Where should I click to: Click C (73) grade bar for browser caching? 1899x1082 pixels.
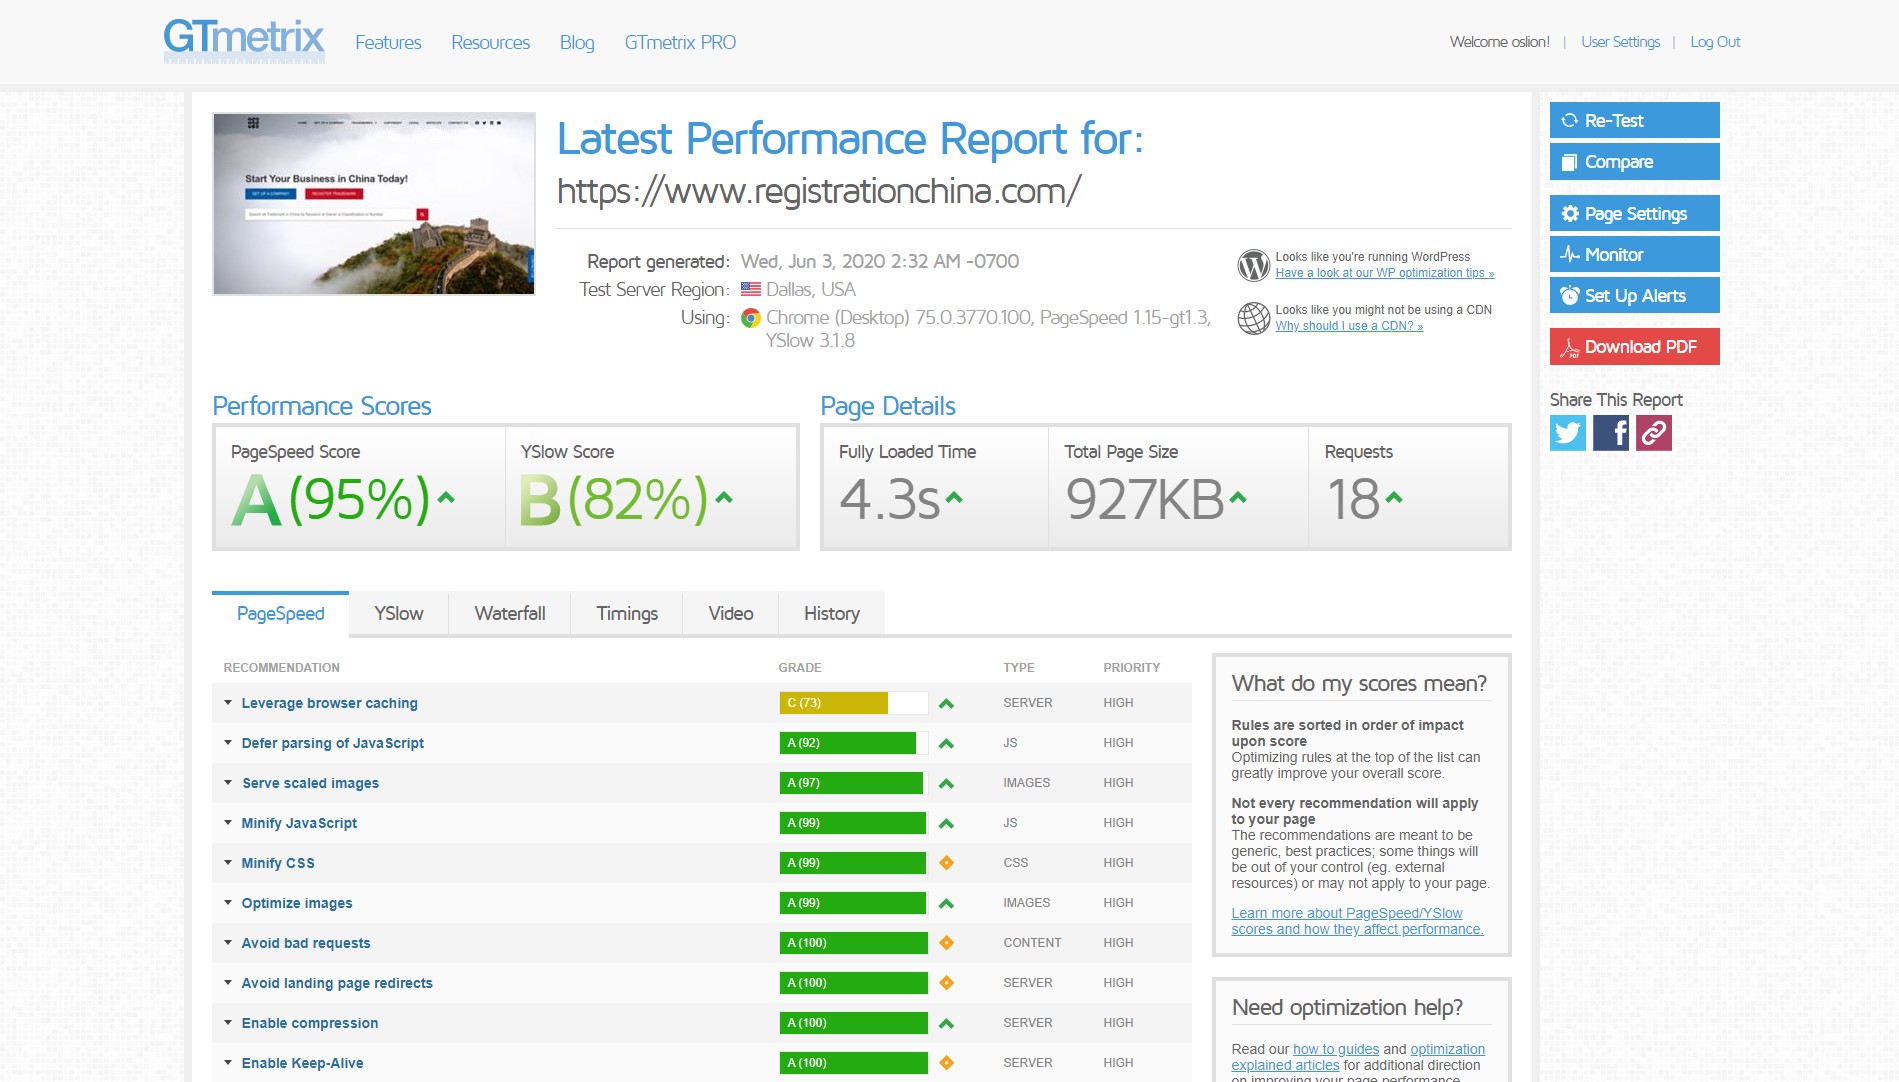(x=853, y=703)
